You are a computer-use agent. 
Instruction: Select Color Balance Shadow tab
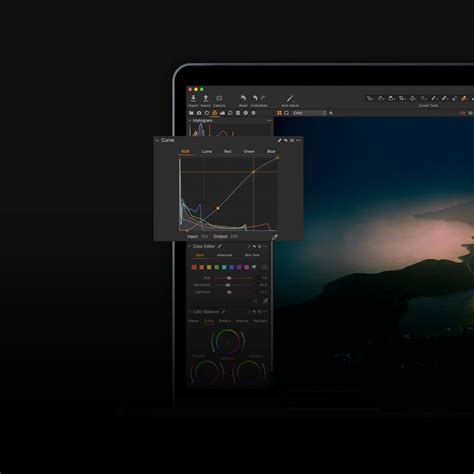tap(225, 321)
